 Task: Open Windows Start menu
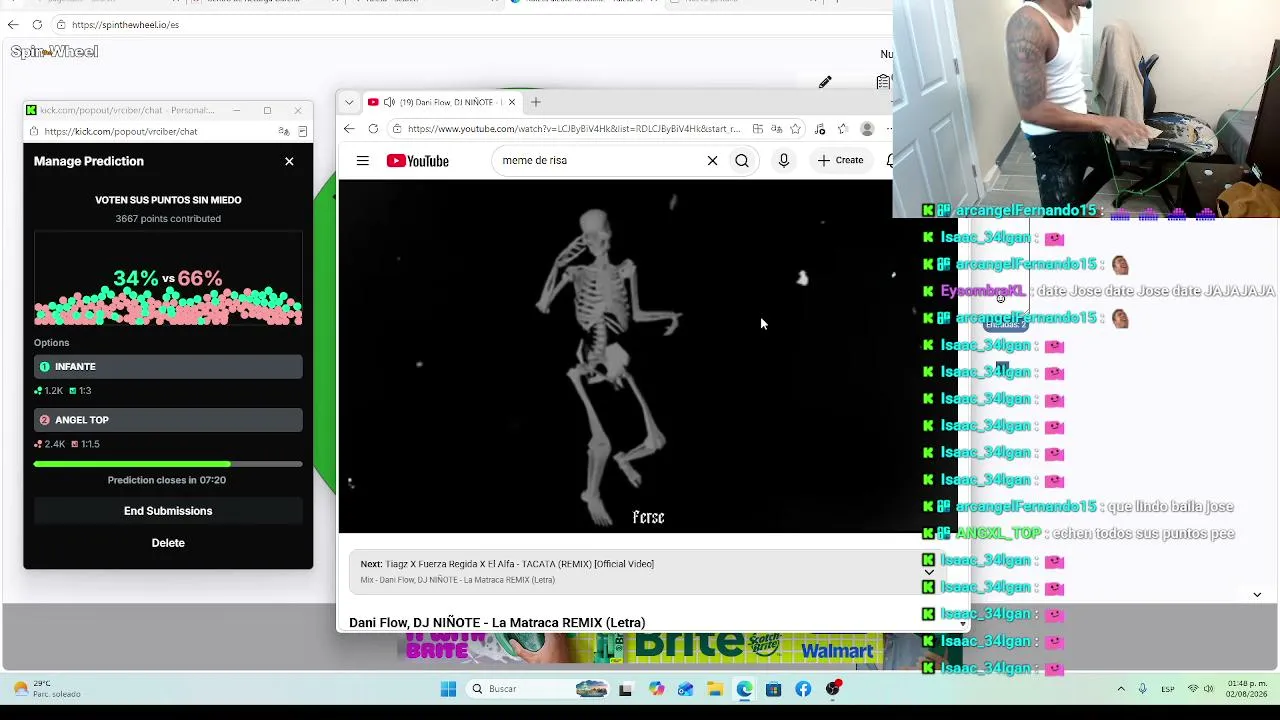point(448,689)
